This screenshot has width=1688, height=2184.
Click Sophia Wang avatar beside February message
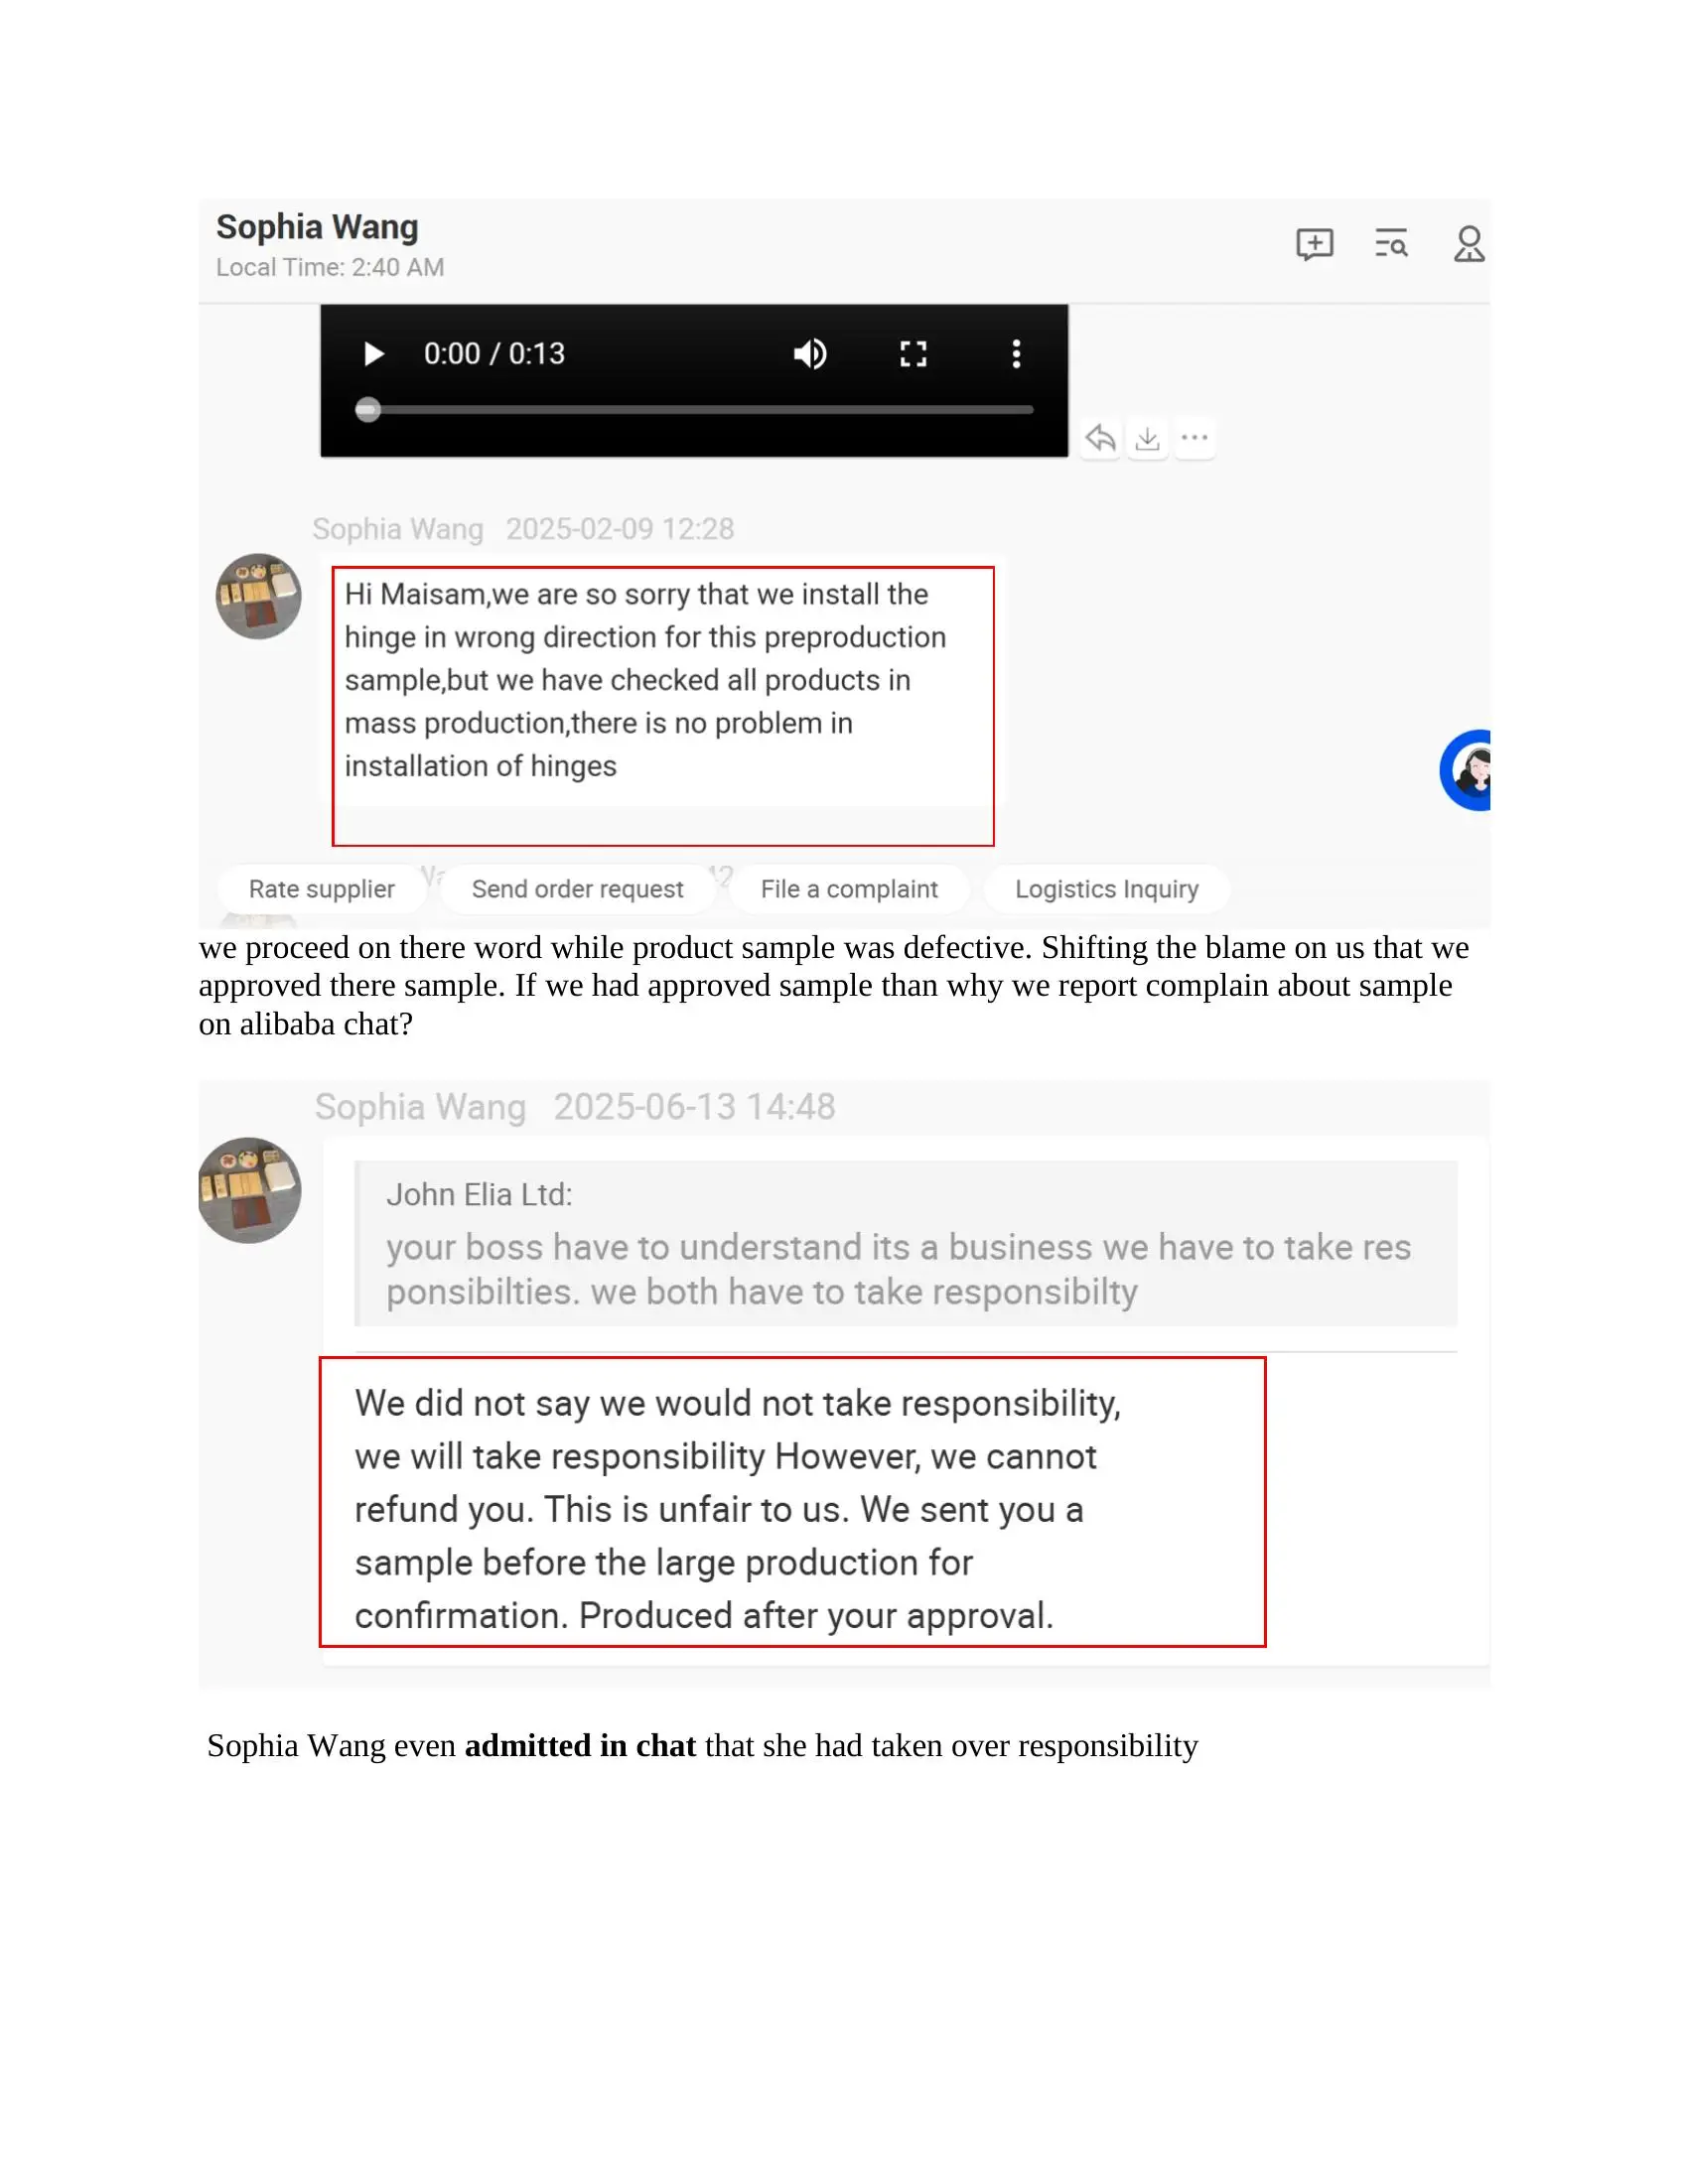tap(259, 596)
